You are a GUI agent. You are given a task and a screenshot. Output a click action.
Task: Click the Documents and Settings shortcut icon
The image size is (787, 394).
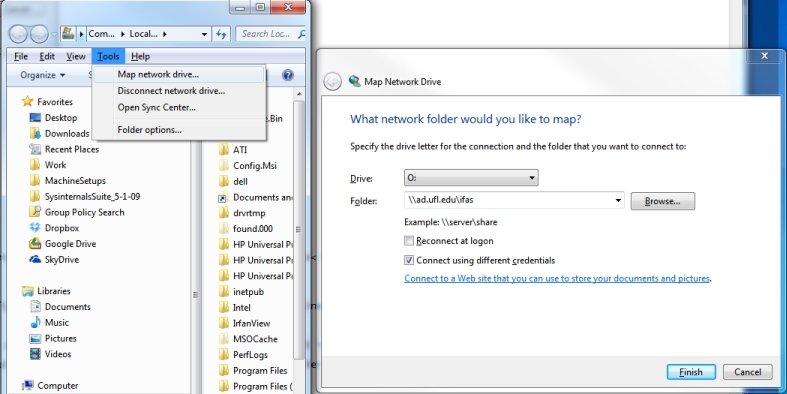[224, 197]
